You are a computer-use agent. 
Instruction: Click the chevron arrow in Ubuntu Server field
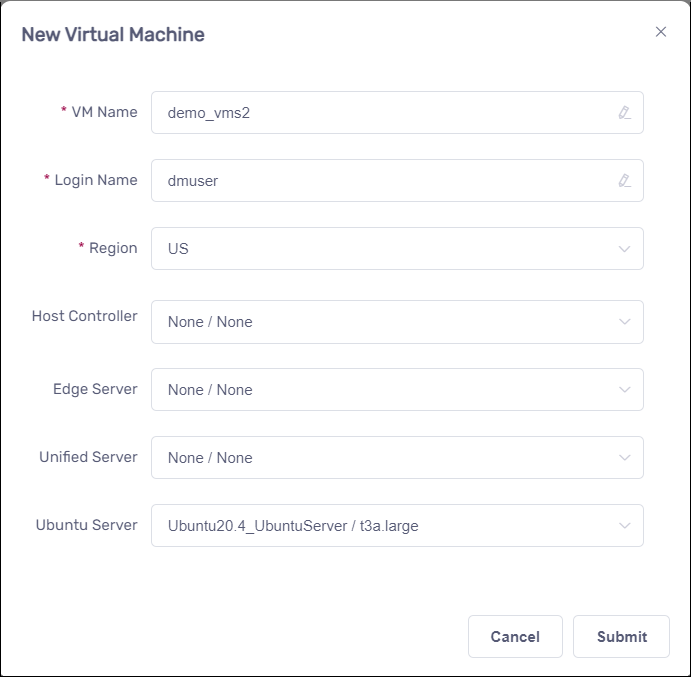[x=624, y=526]
